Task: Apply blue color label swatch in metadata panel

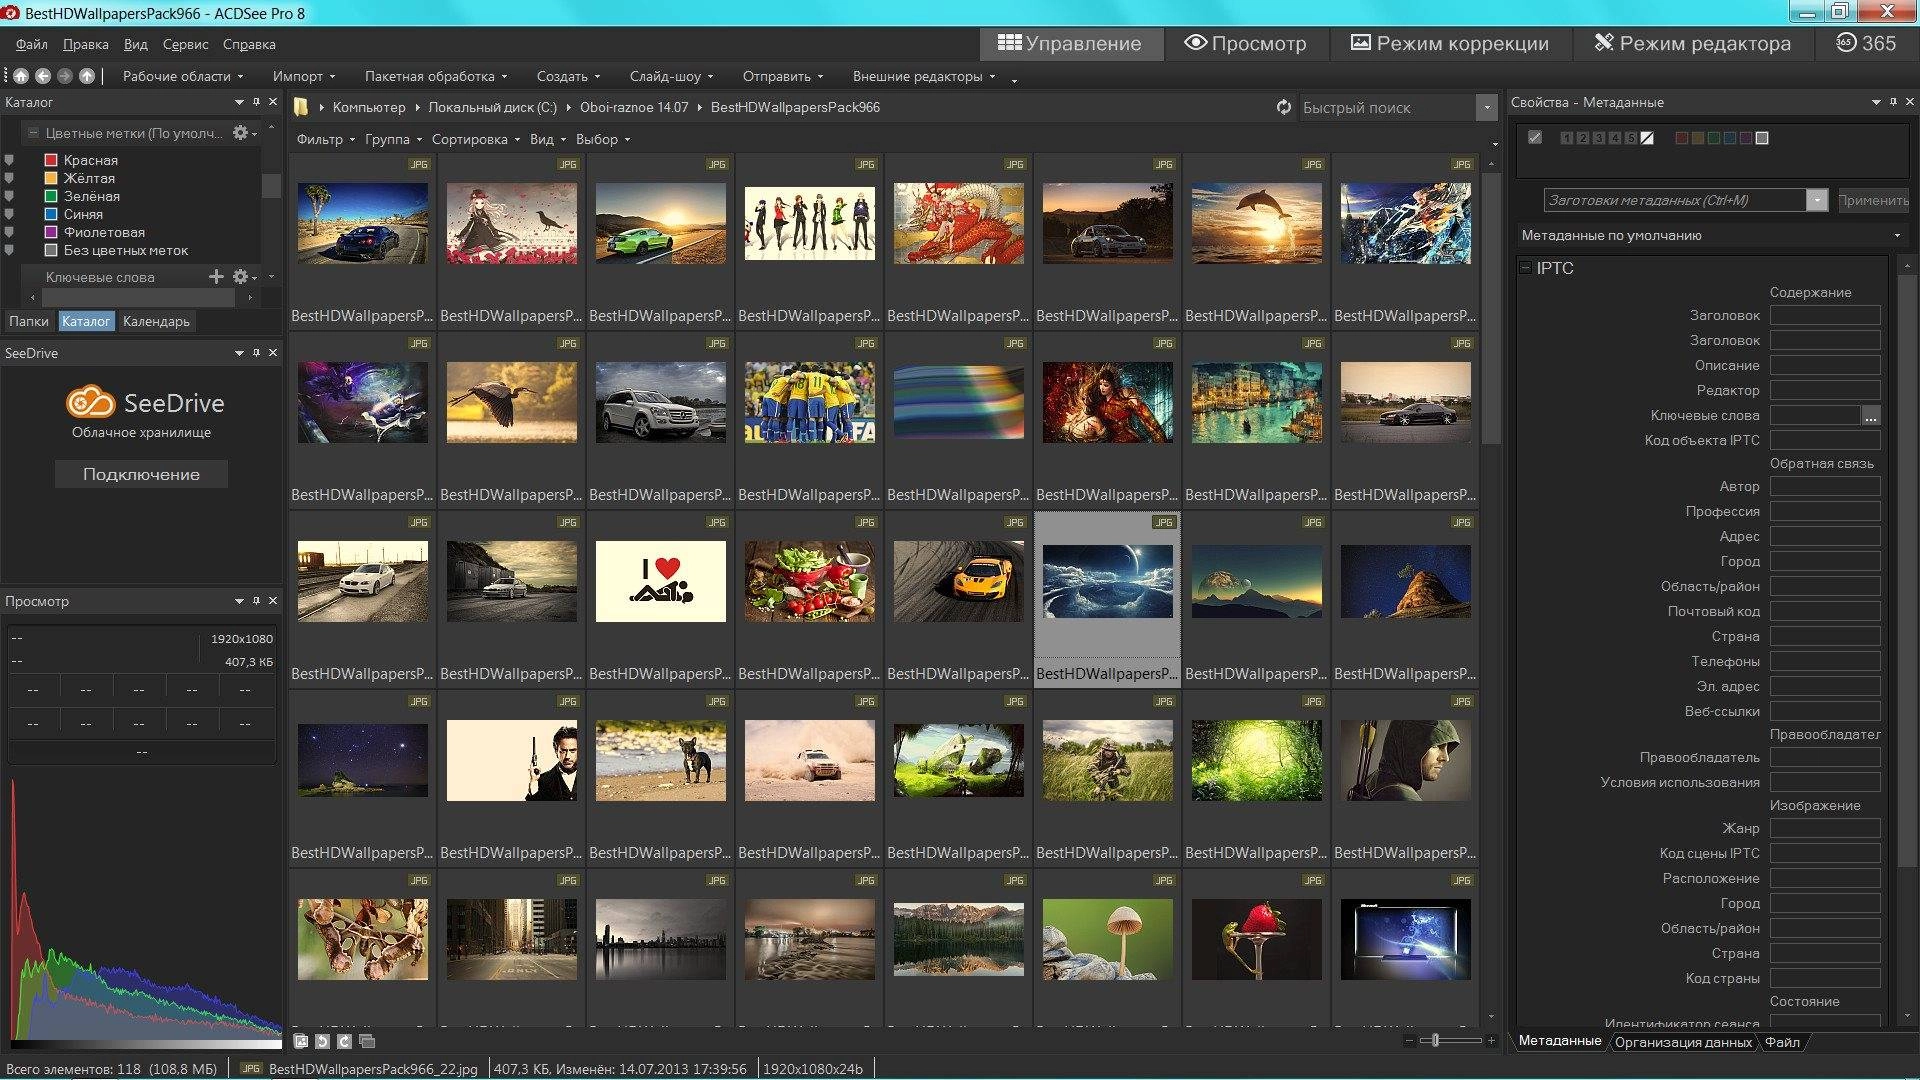Action: (x=1730, y=138)
